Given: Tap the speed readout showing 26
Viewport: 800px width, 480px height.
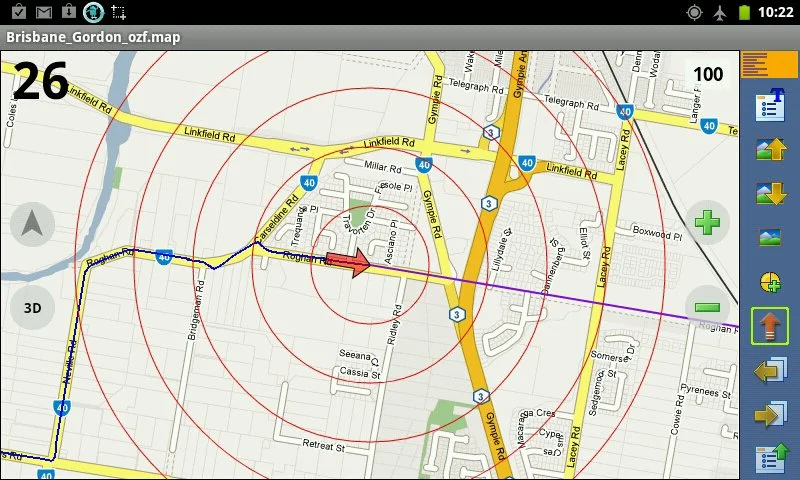Looking at the screenshot, I should [41, 81].
